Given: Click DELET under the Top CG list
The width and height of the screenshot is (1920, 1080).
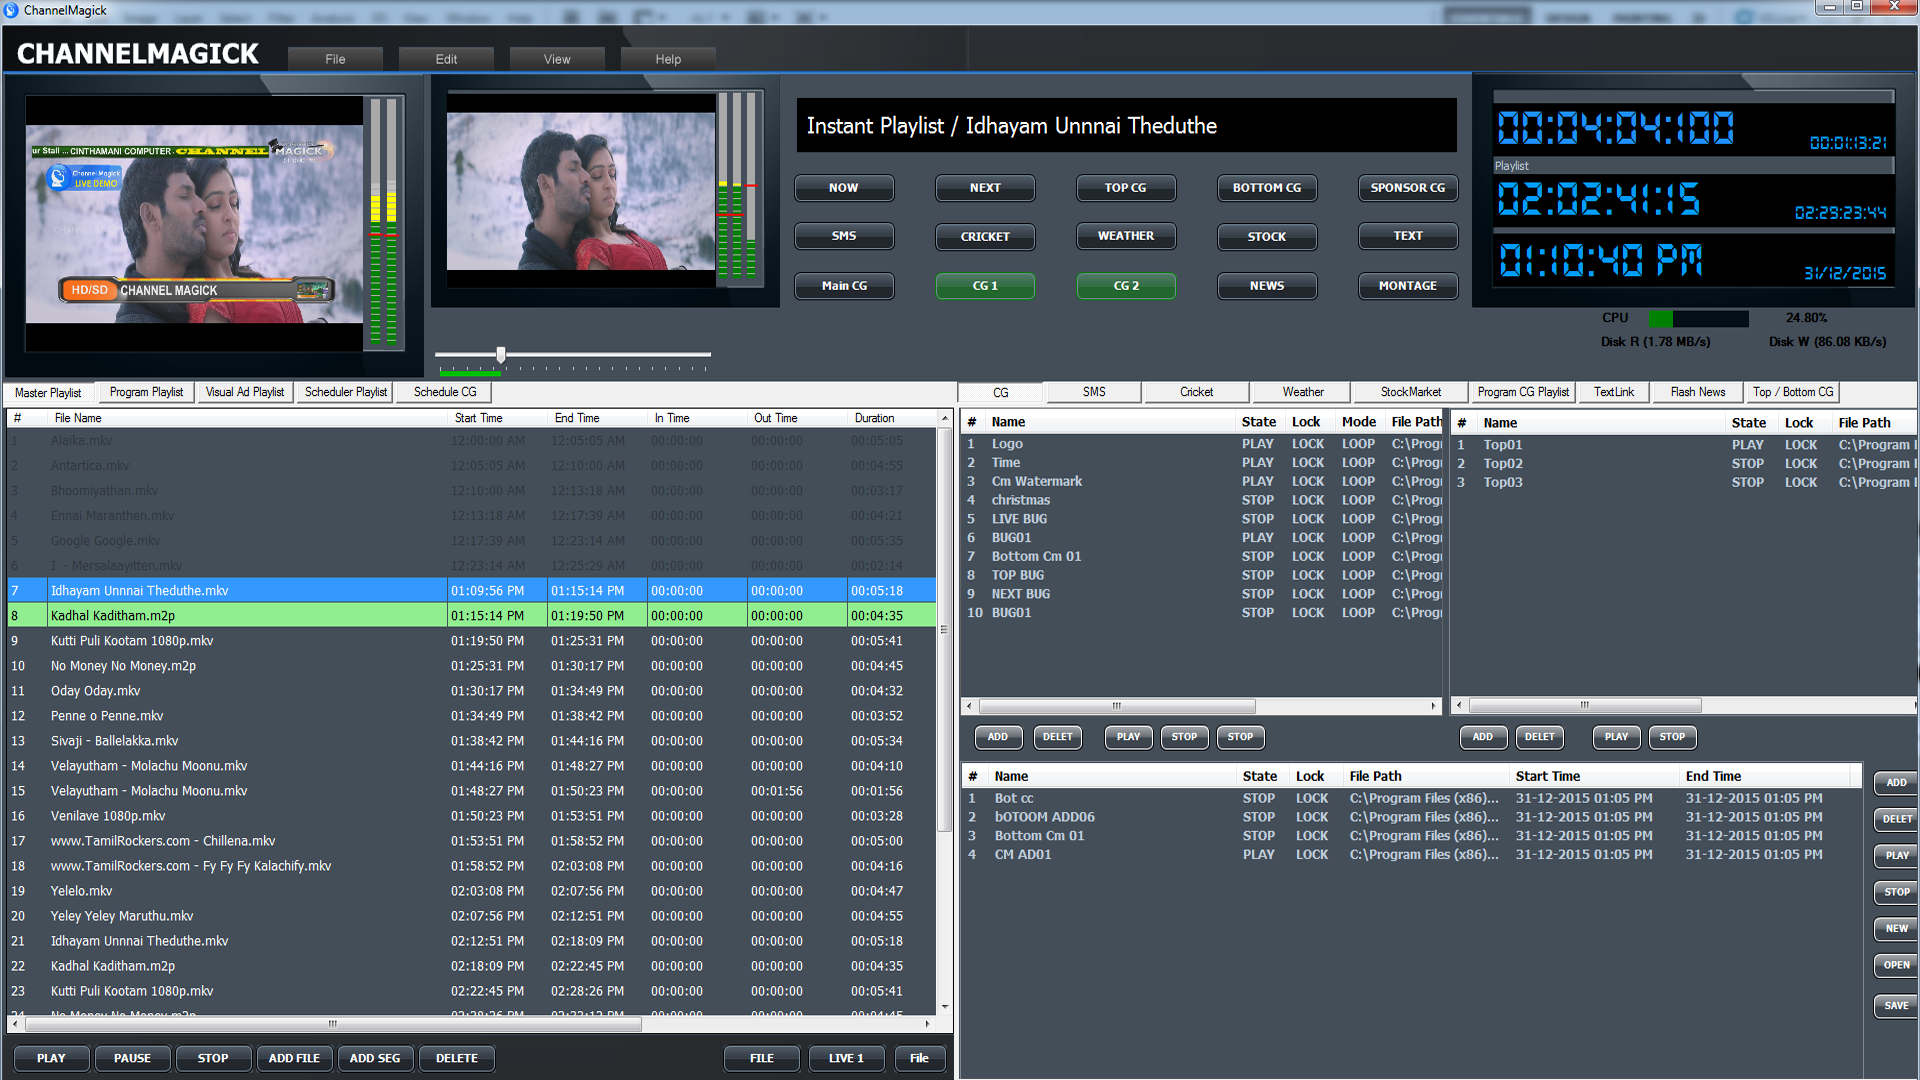Looking at the screenshot, I should click(1540, 737).
